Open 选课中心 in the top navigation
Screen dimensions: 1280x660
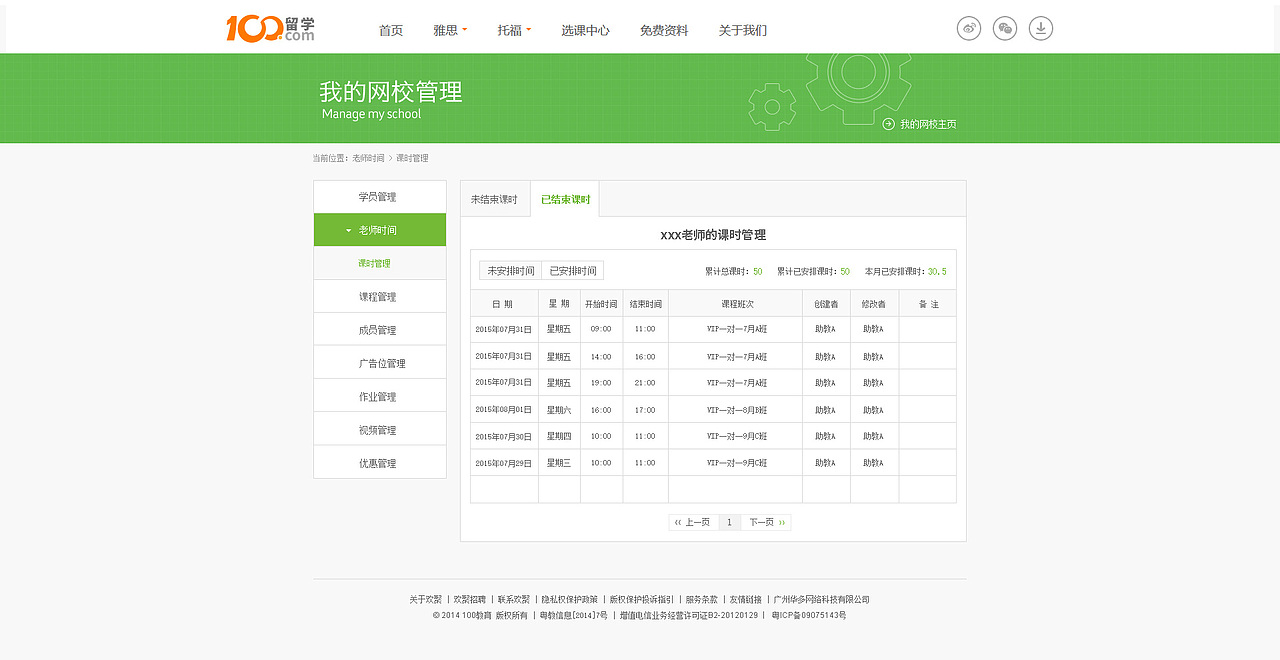pyautogui.click(x=585, y=30)
